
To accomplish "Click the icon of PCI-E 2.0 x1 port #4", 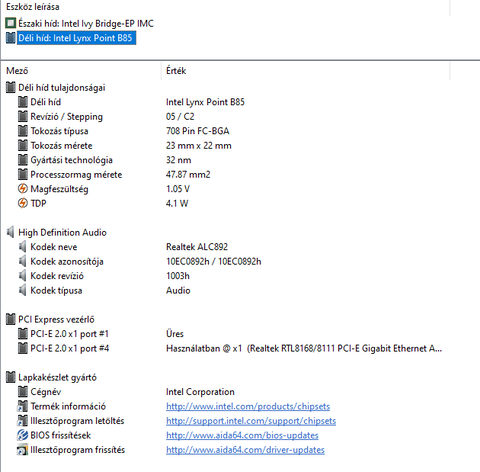I will 23,348.
